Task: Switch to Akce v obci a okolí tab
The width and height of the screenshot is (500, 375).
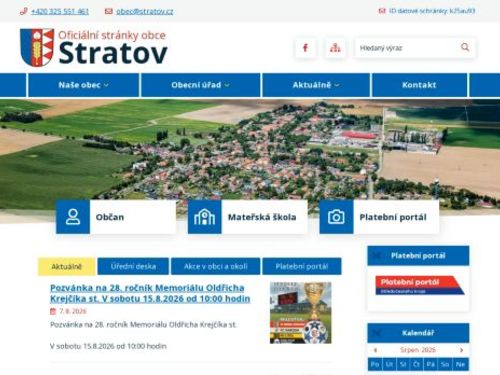Action: pyautogui.click(x=216, y=266)
